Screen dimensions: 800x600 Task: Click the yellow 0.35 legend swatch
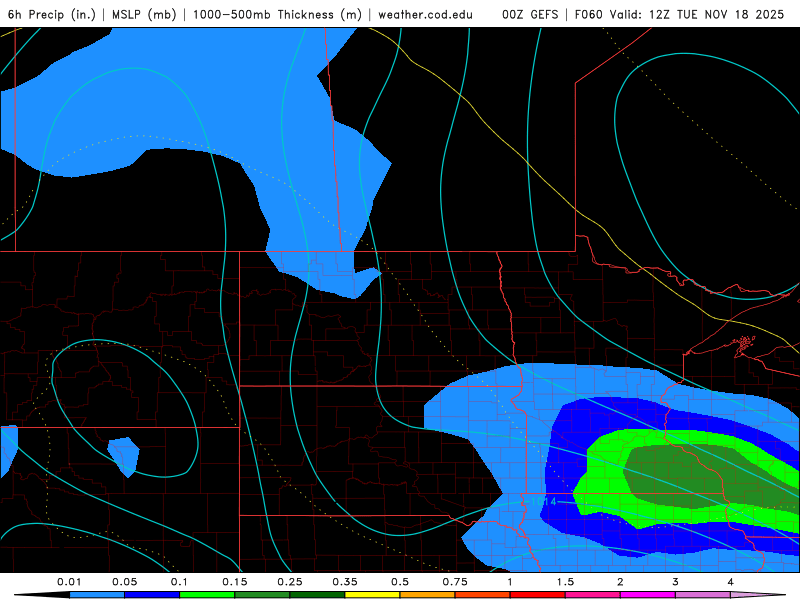point(372,595)
